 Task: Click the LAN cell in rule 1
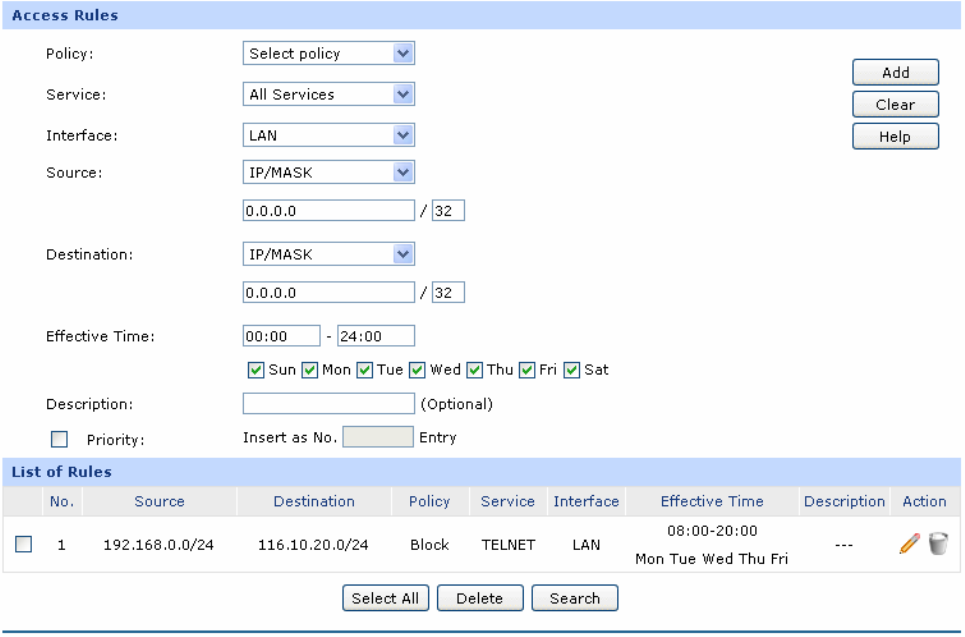click(x=586, y=545)
